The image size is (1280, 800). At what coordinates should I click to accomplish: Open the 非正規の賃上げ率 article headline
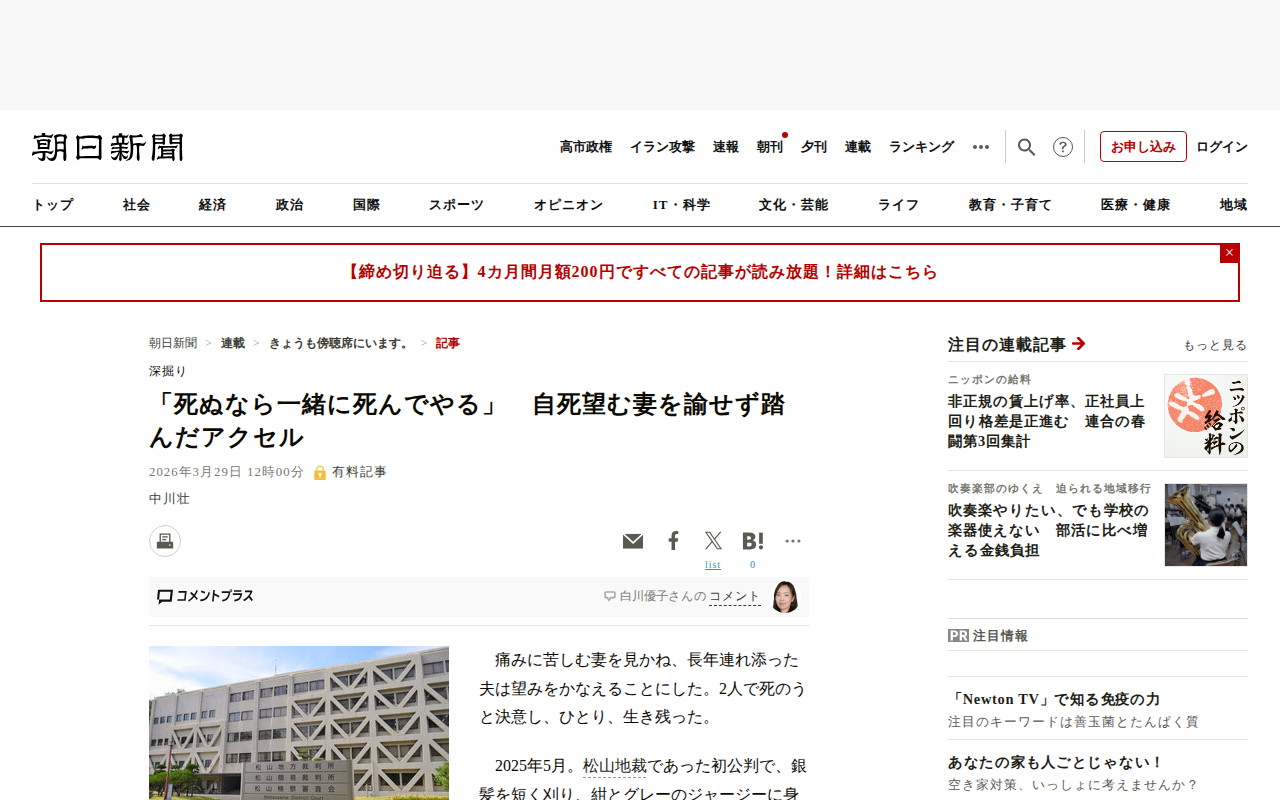click(x=1047, y=421)
